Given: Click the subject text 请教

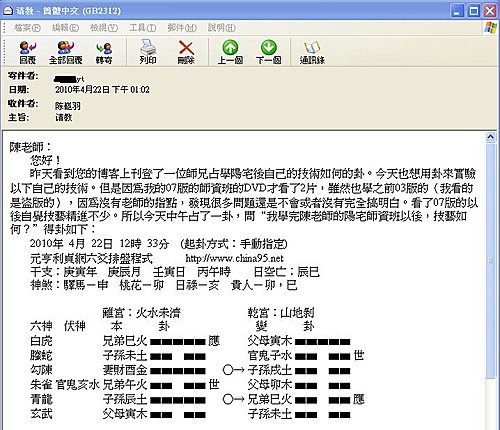Looking at the screenshot, I should coord(63,117).
